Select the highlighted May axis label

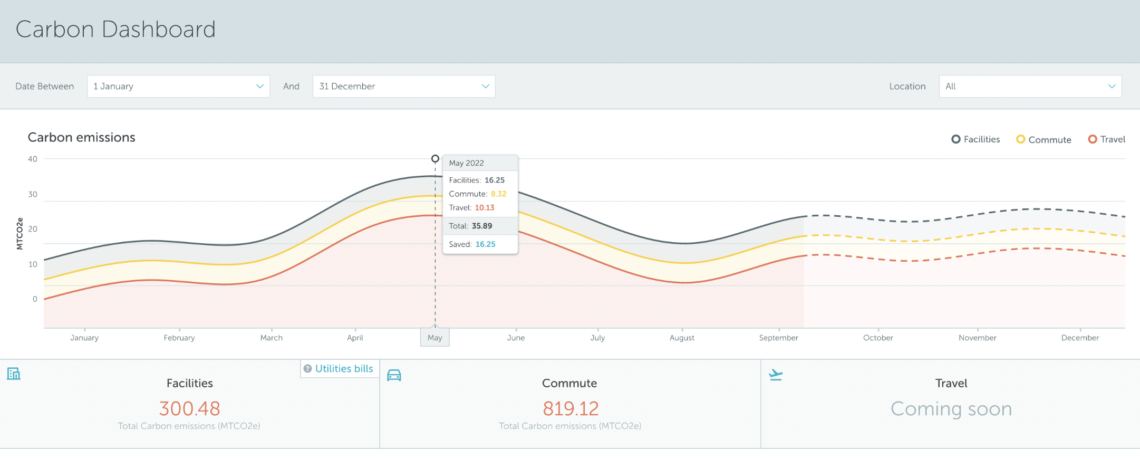(x=435, y=337)
